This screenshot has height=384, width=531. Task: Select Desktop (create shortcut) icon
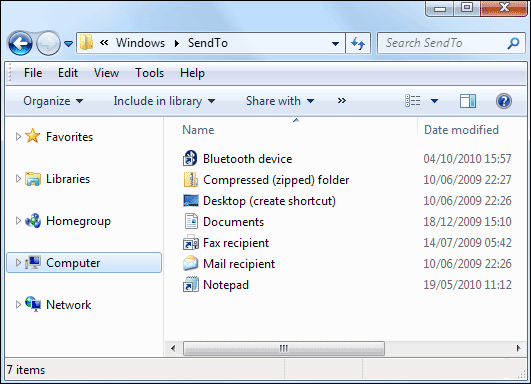(190, 200)
